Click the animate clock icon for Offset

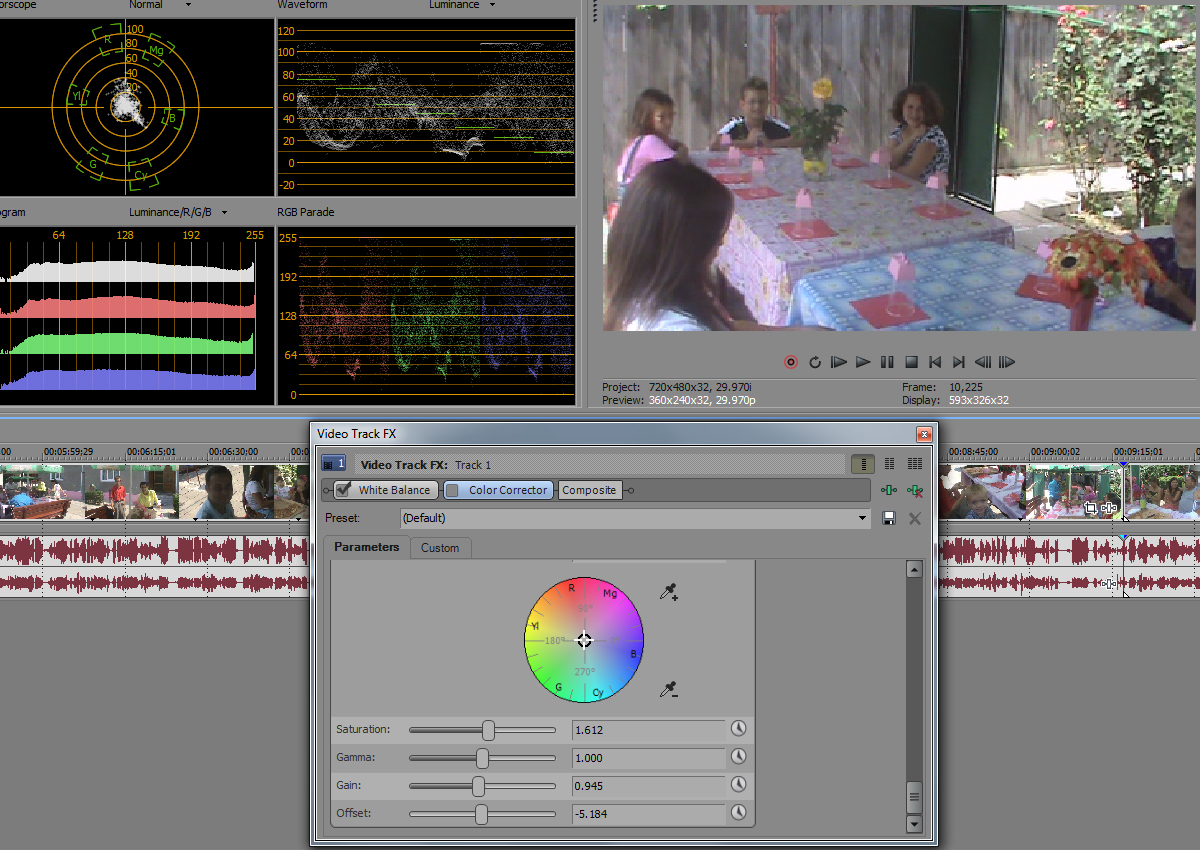coord(739,813)
